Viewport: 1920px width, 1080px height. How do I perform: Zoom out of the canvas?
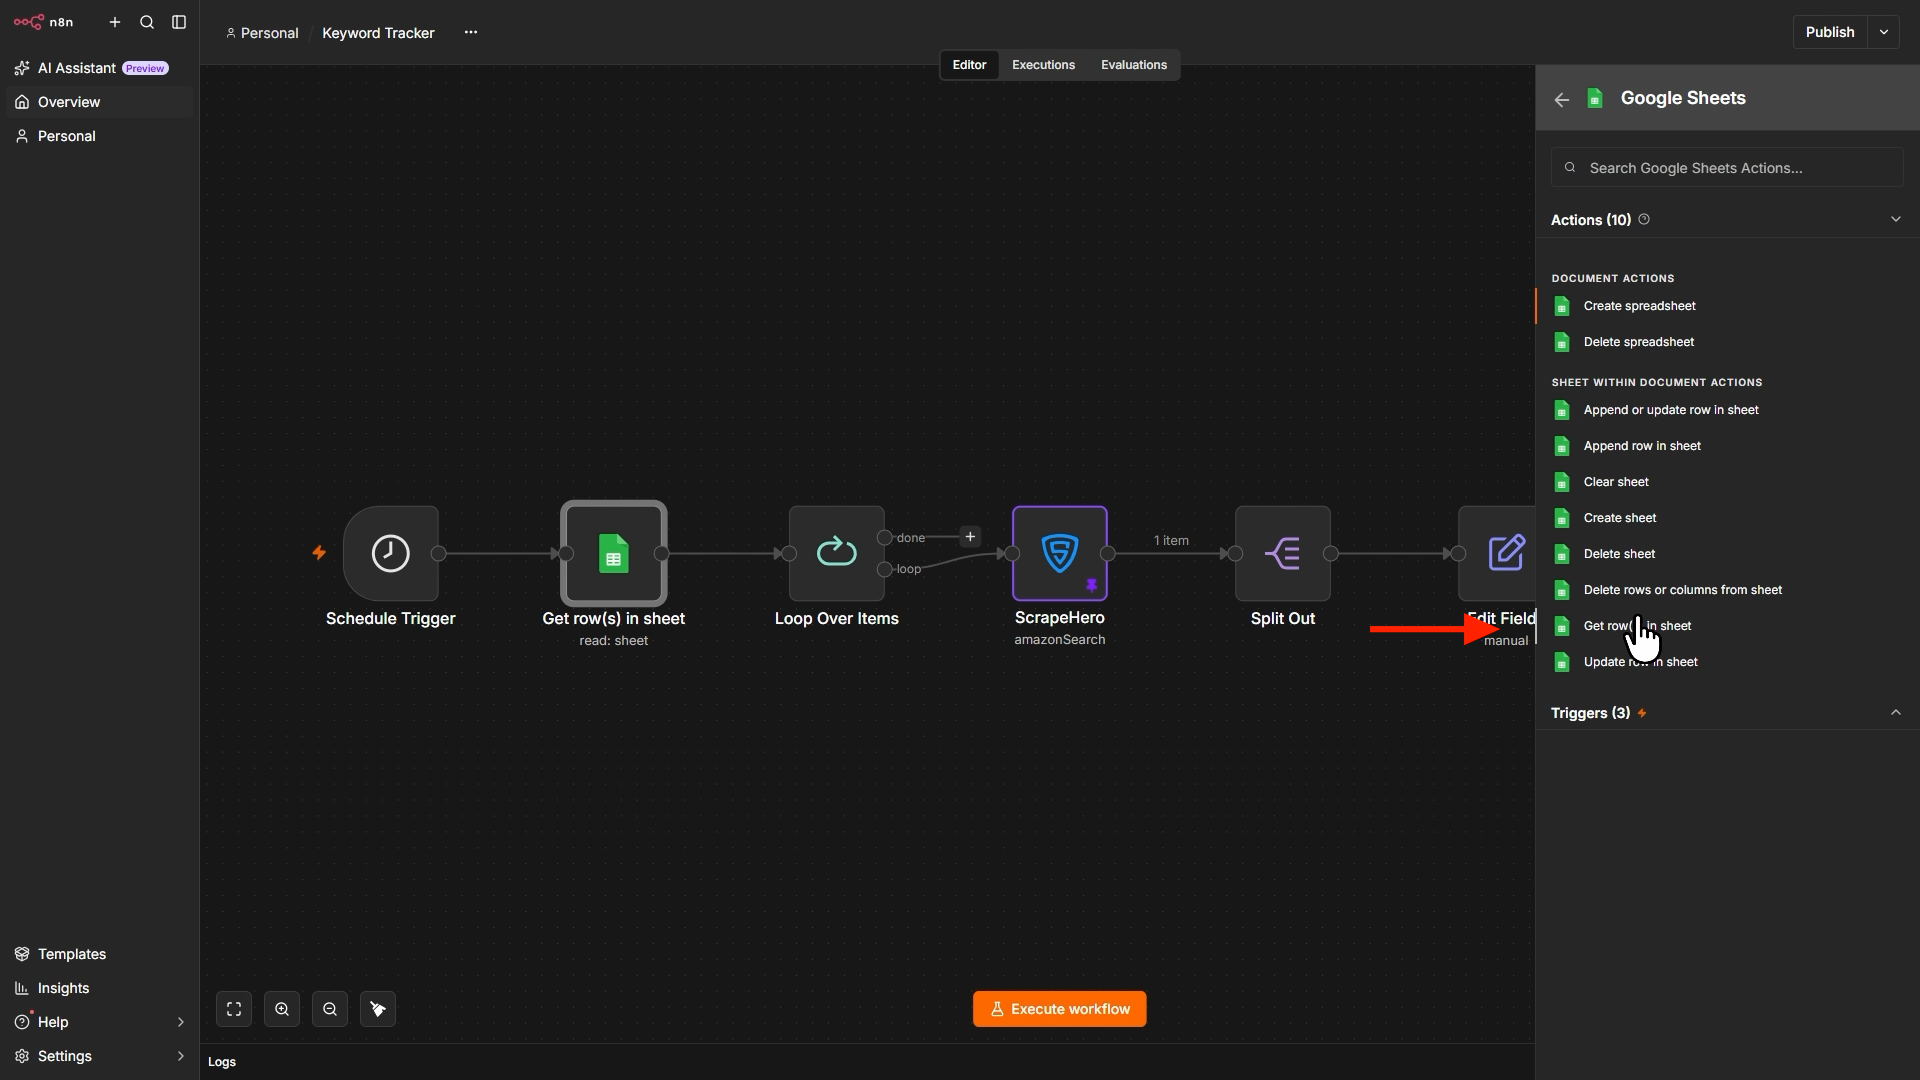coord(330,1009)
